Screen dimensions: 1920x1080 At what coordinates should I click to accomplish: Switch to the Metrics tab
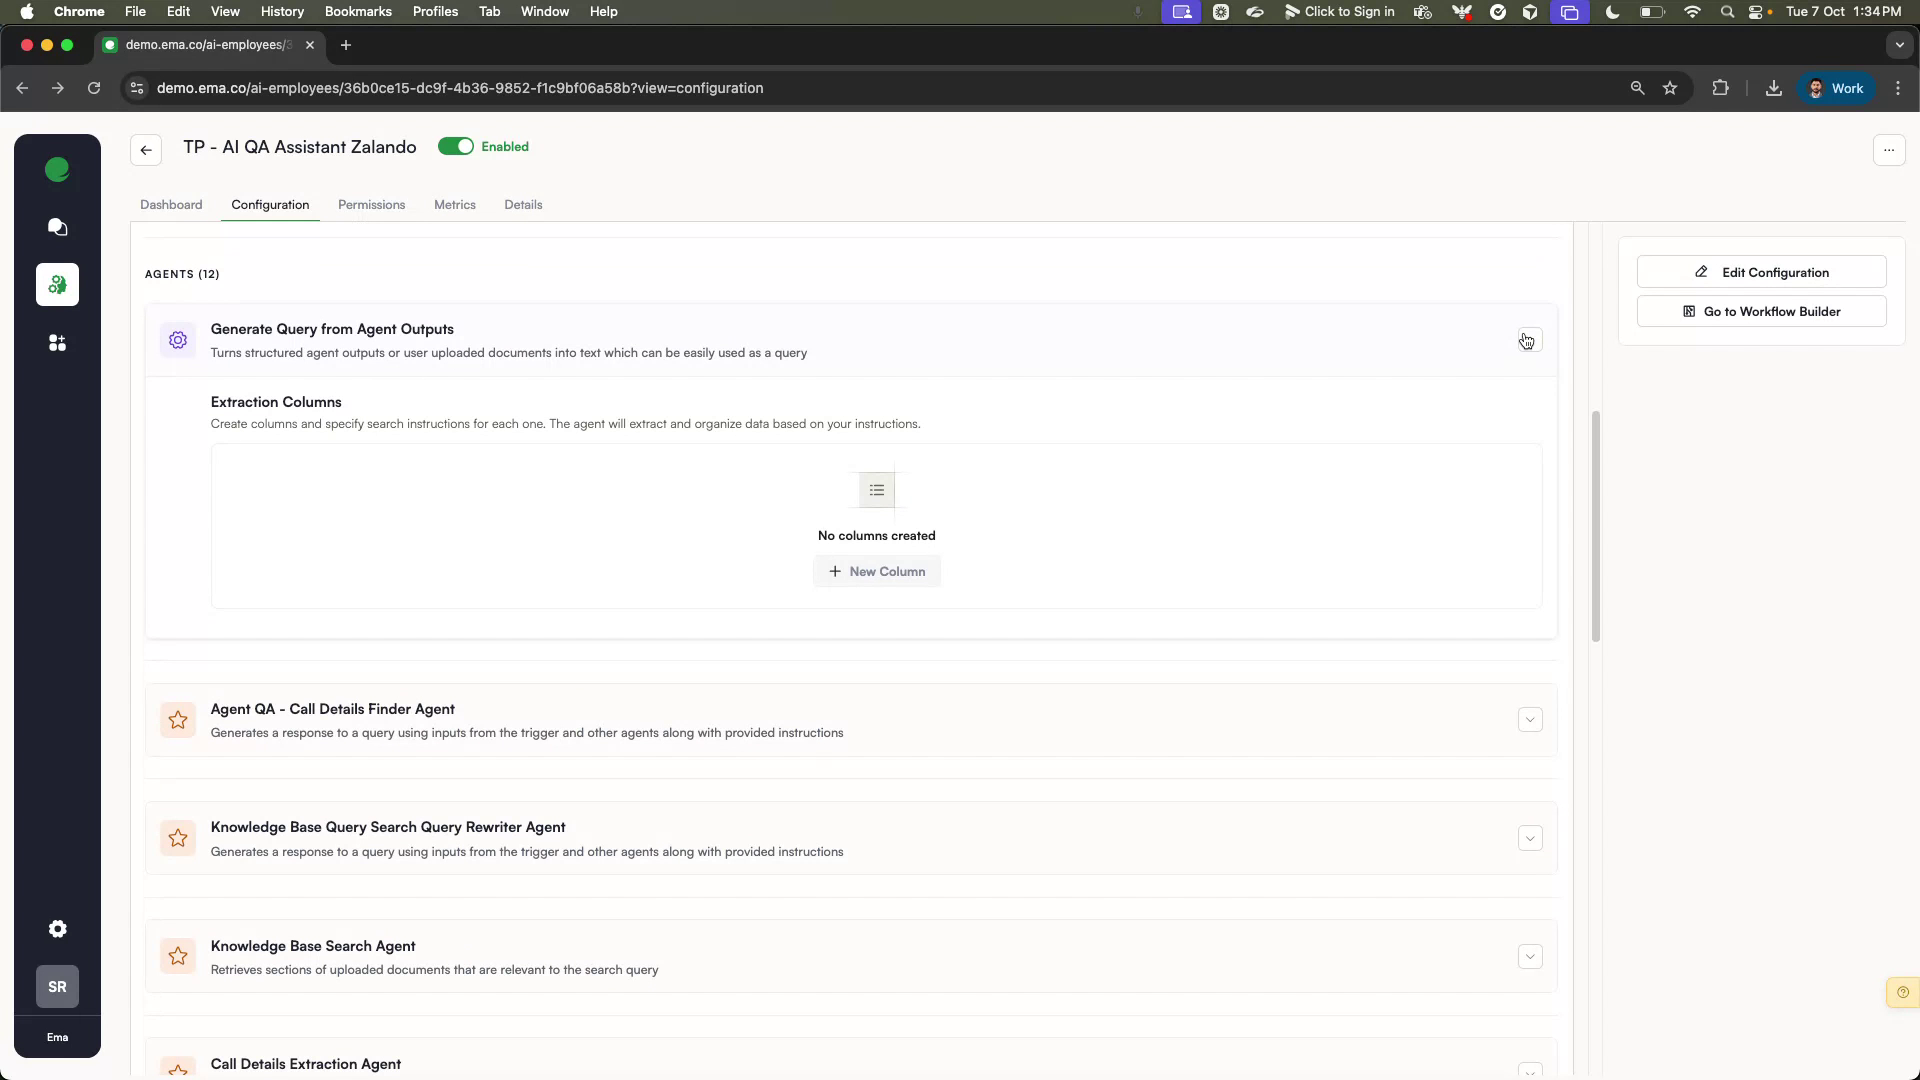[455, 204]
